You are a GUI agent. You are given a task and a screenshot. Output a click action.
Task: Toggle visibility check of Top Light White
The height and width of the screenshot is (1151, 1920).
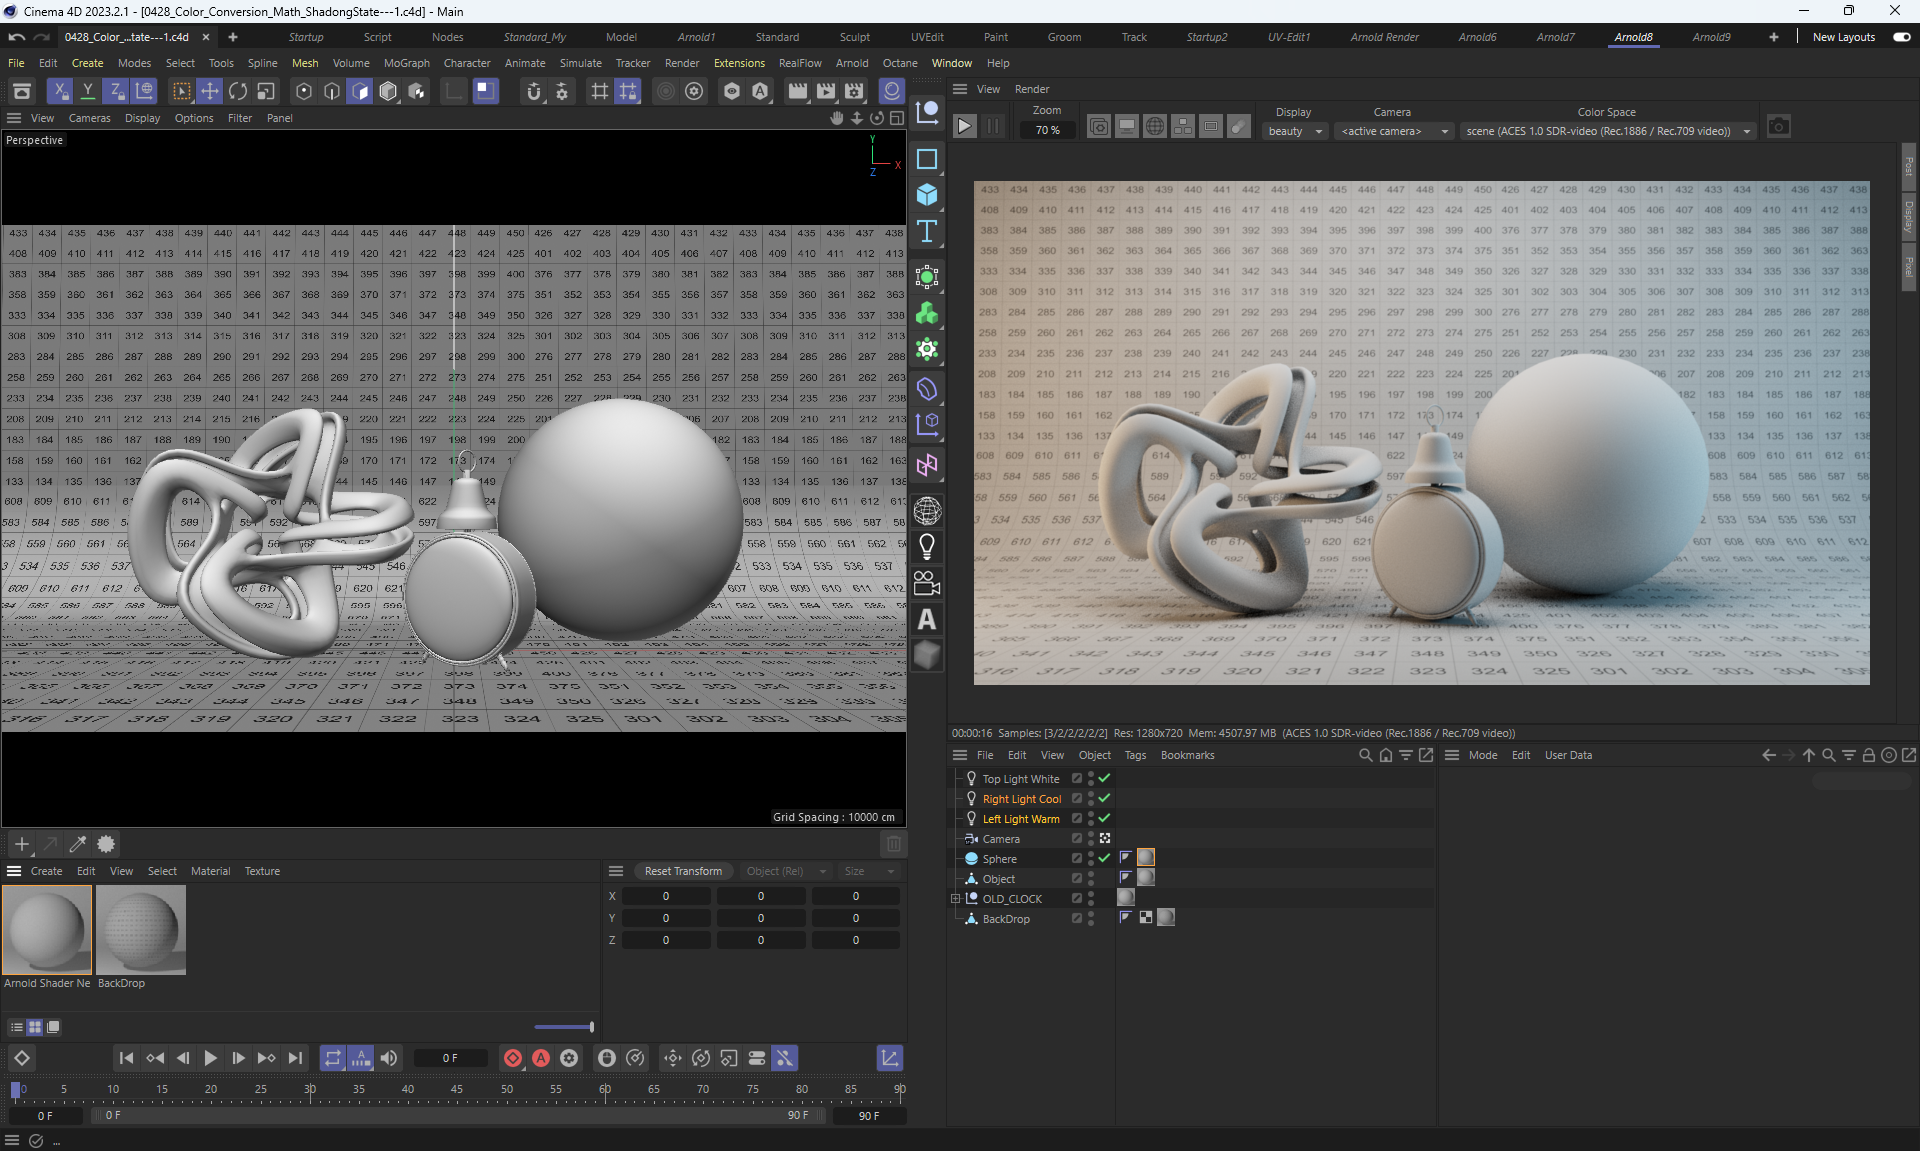click(1104, 778)
